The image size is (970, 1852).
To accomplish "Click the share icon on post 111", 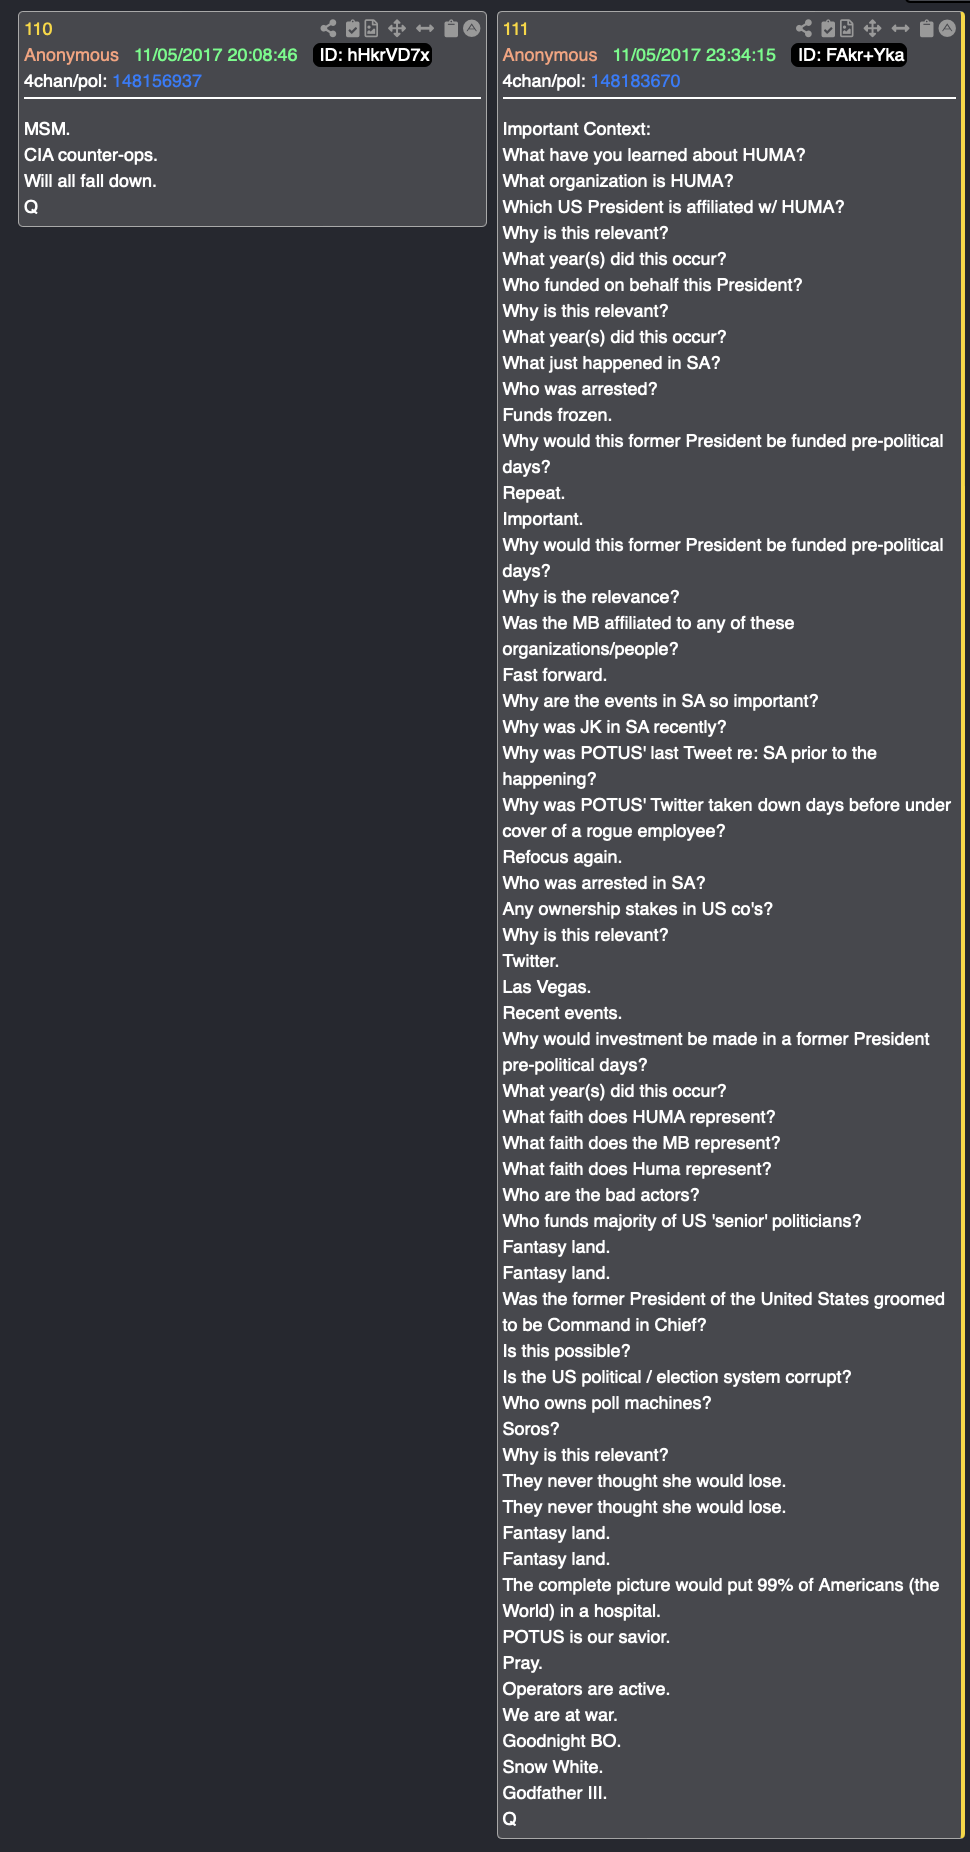I will pos(804,28).
